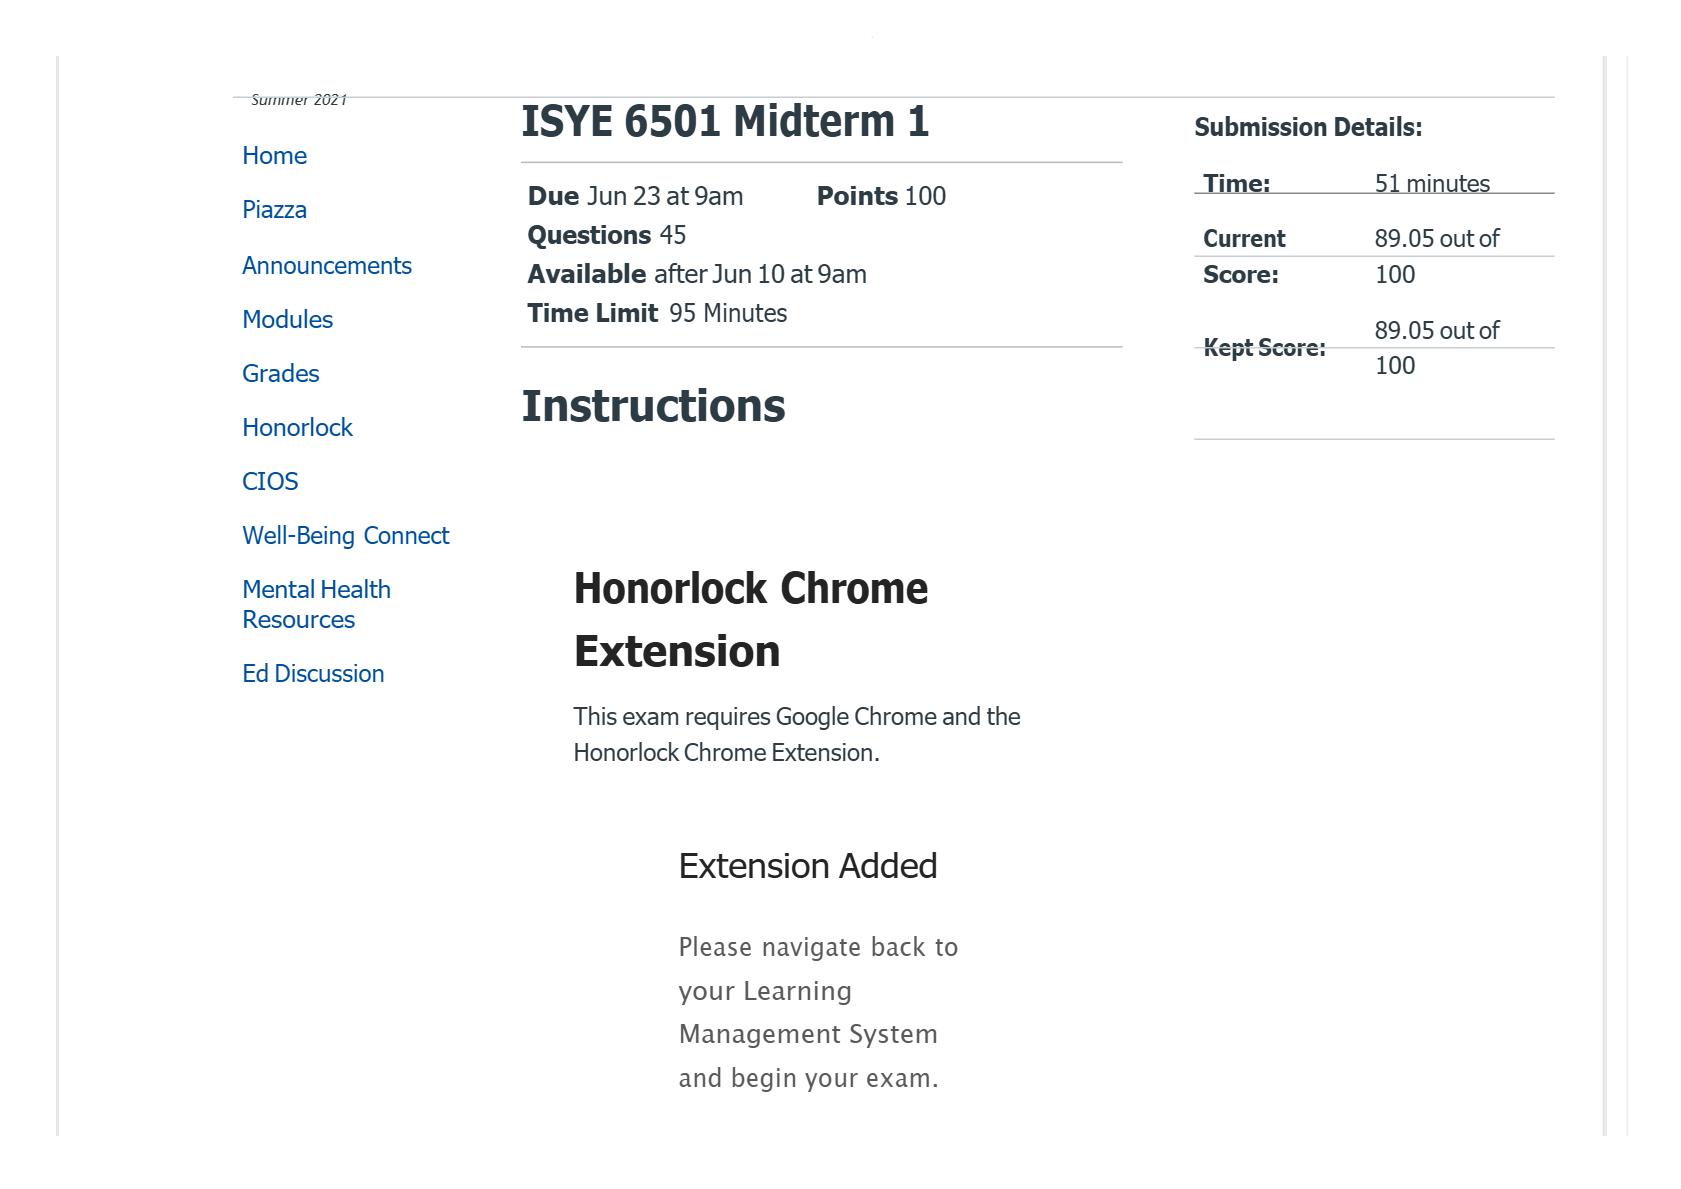
Task: Open the Ed Discussion link
Action: [x=313, y=674]
